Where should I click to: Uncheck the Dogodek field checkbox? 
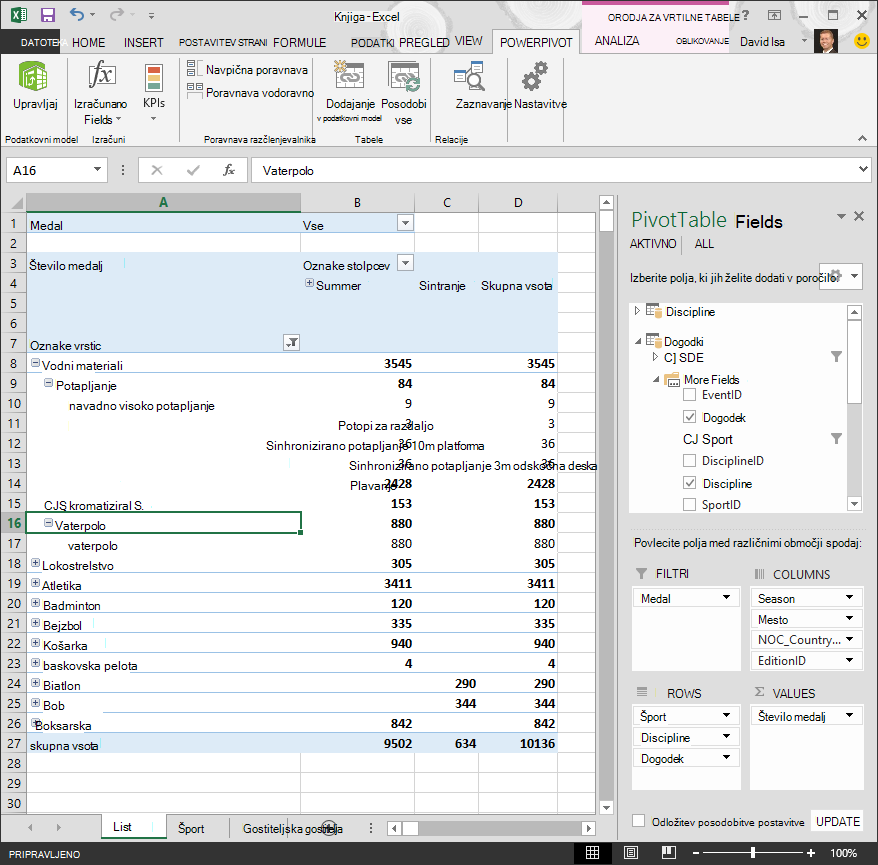click(x=689, y=417)
